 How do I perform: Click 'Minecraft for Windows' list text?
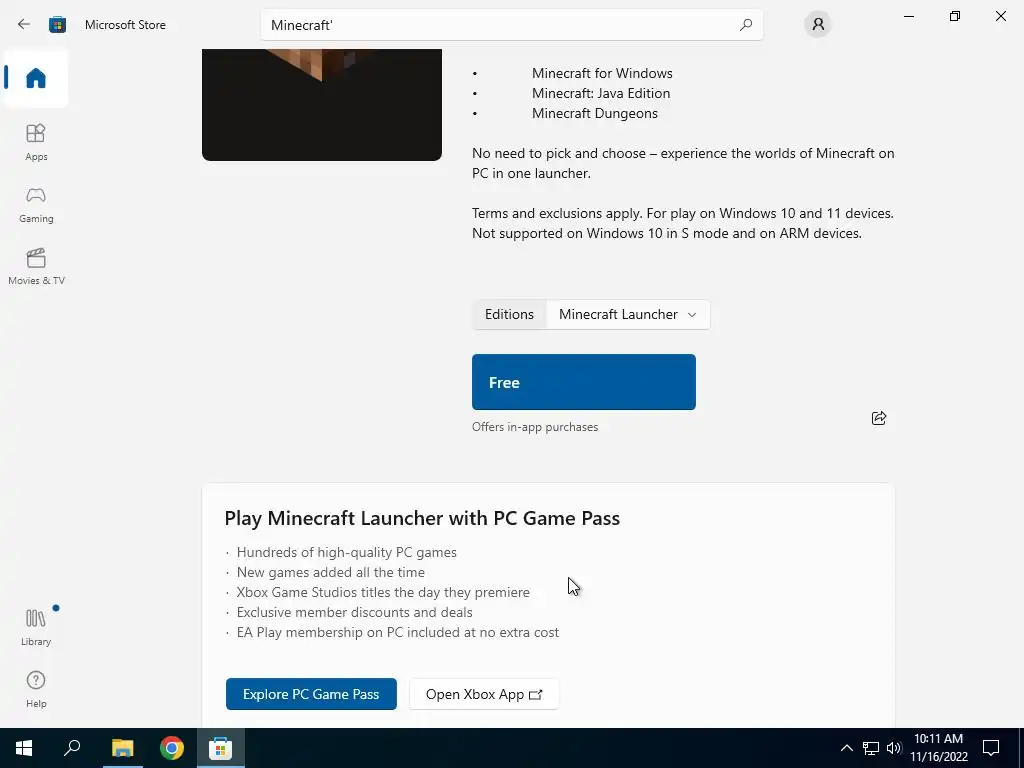point(602,73)
